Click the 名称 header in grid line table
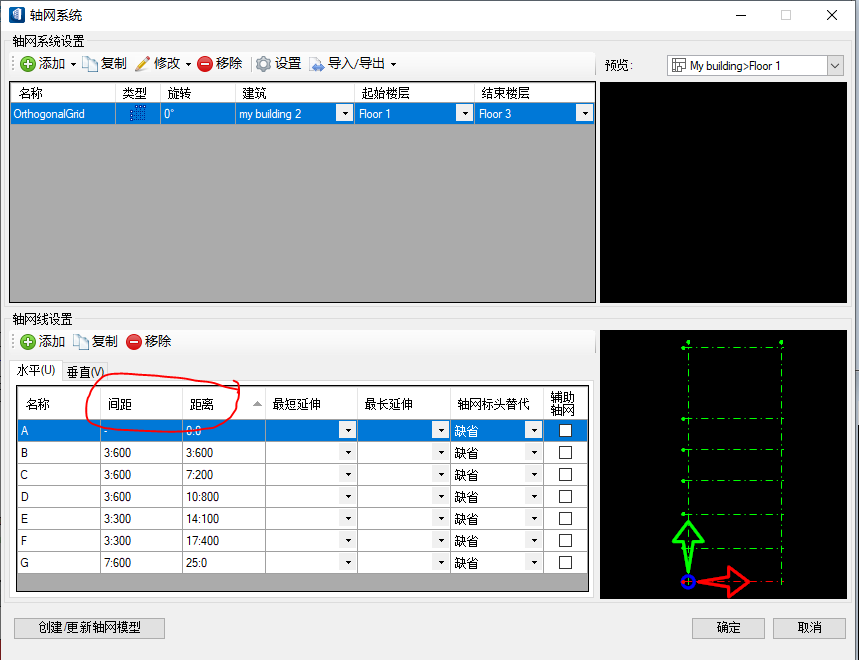 click(x=59, y=404)
